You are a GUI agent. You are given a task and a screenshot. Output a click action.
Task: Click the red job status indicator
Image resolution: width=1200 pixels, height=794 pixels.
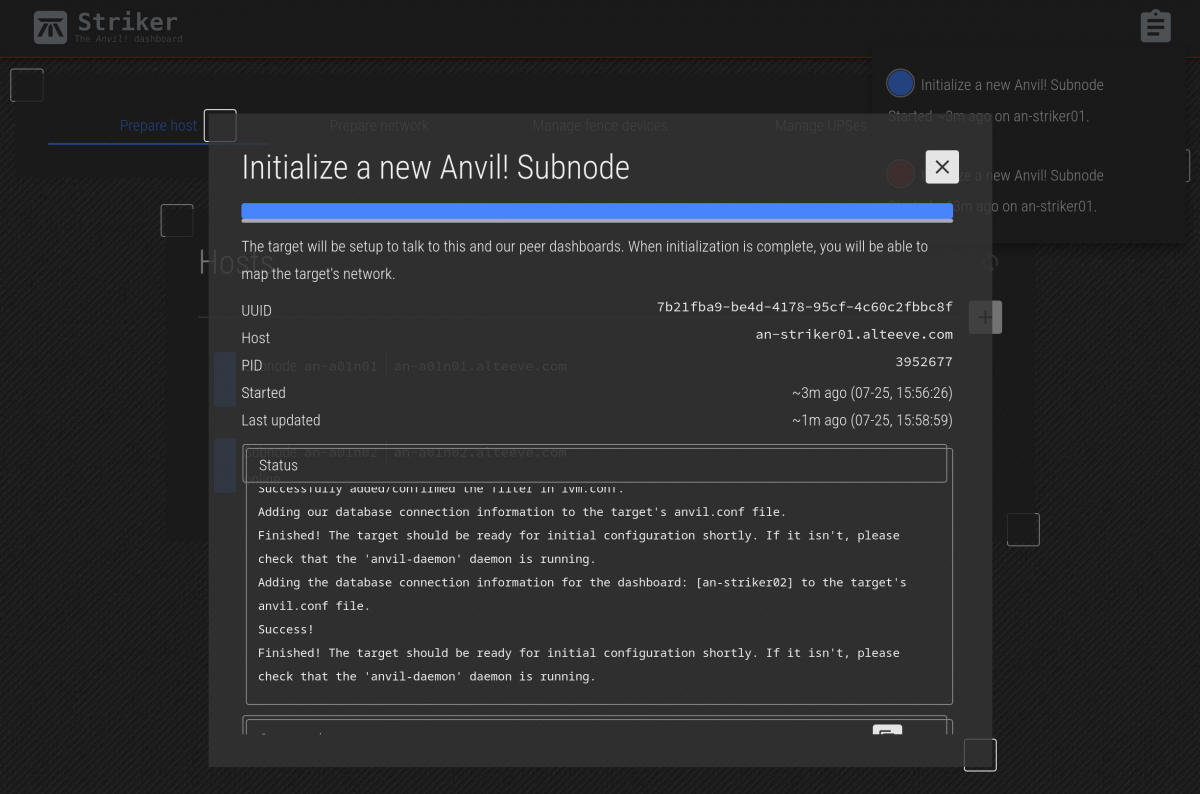(x=900, y=174)
